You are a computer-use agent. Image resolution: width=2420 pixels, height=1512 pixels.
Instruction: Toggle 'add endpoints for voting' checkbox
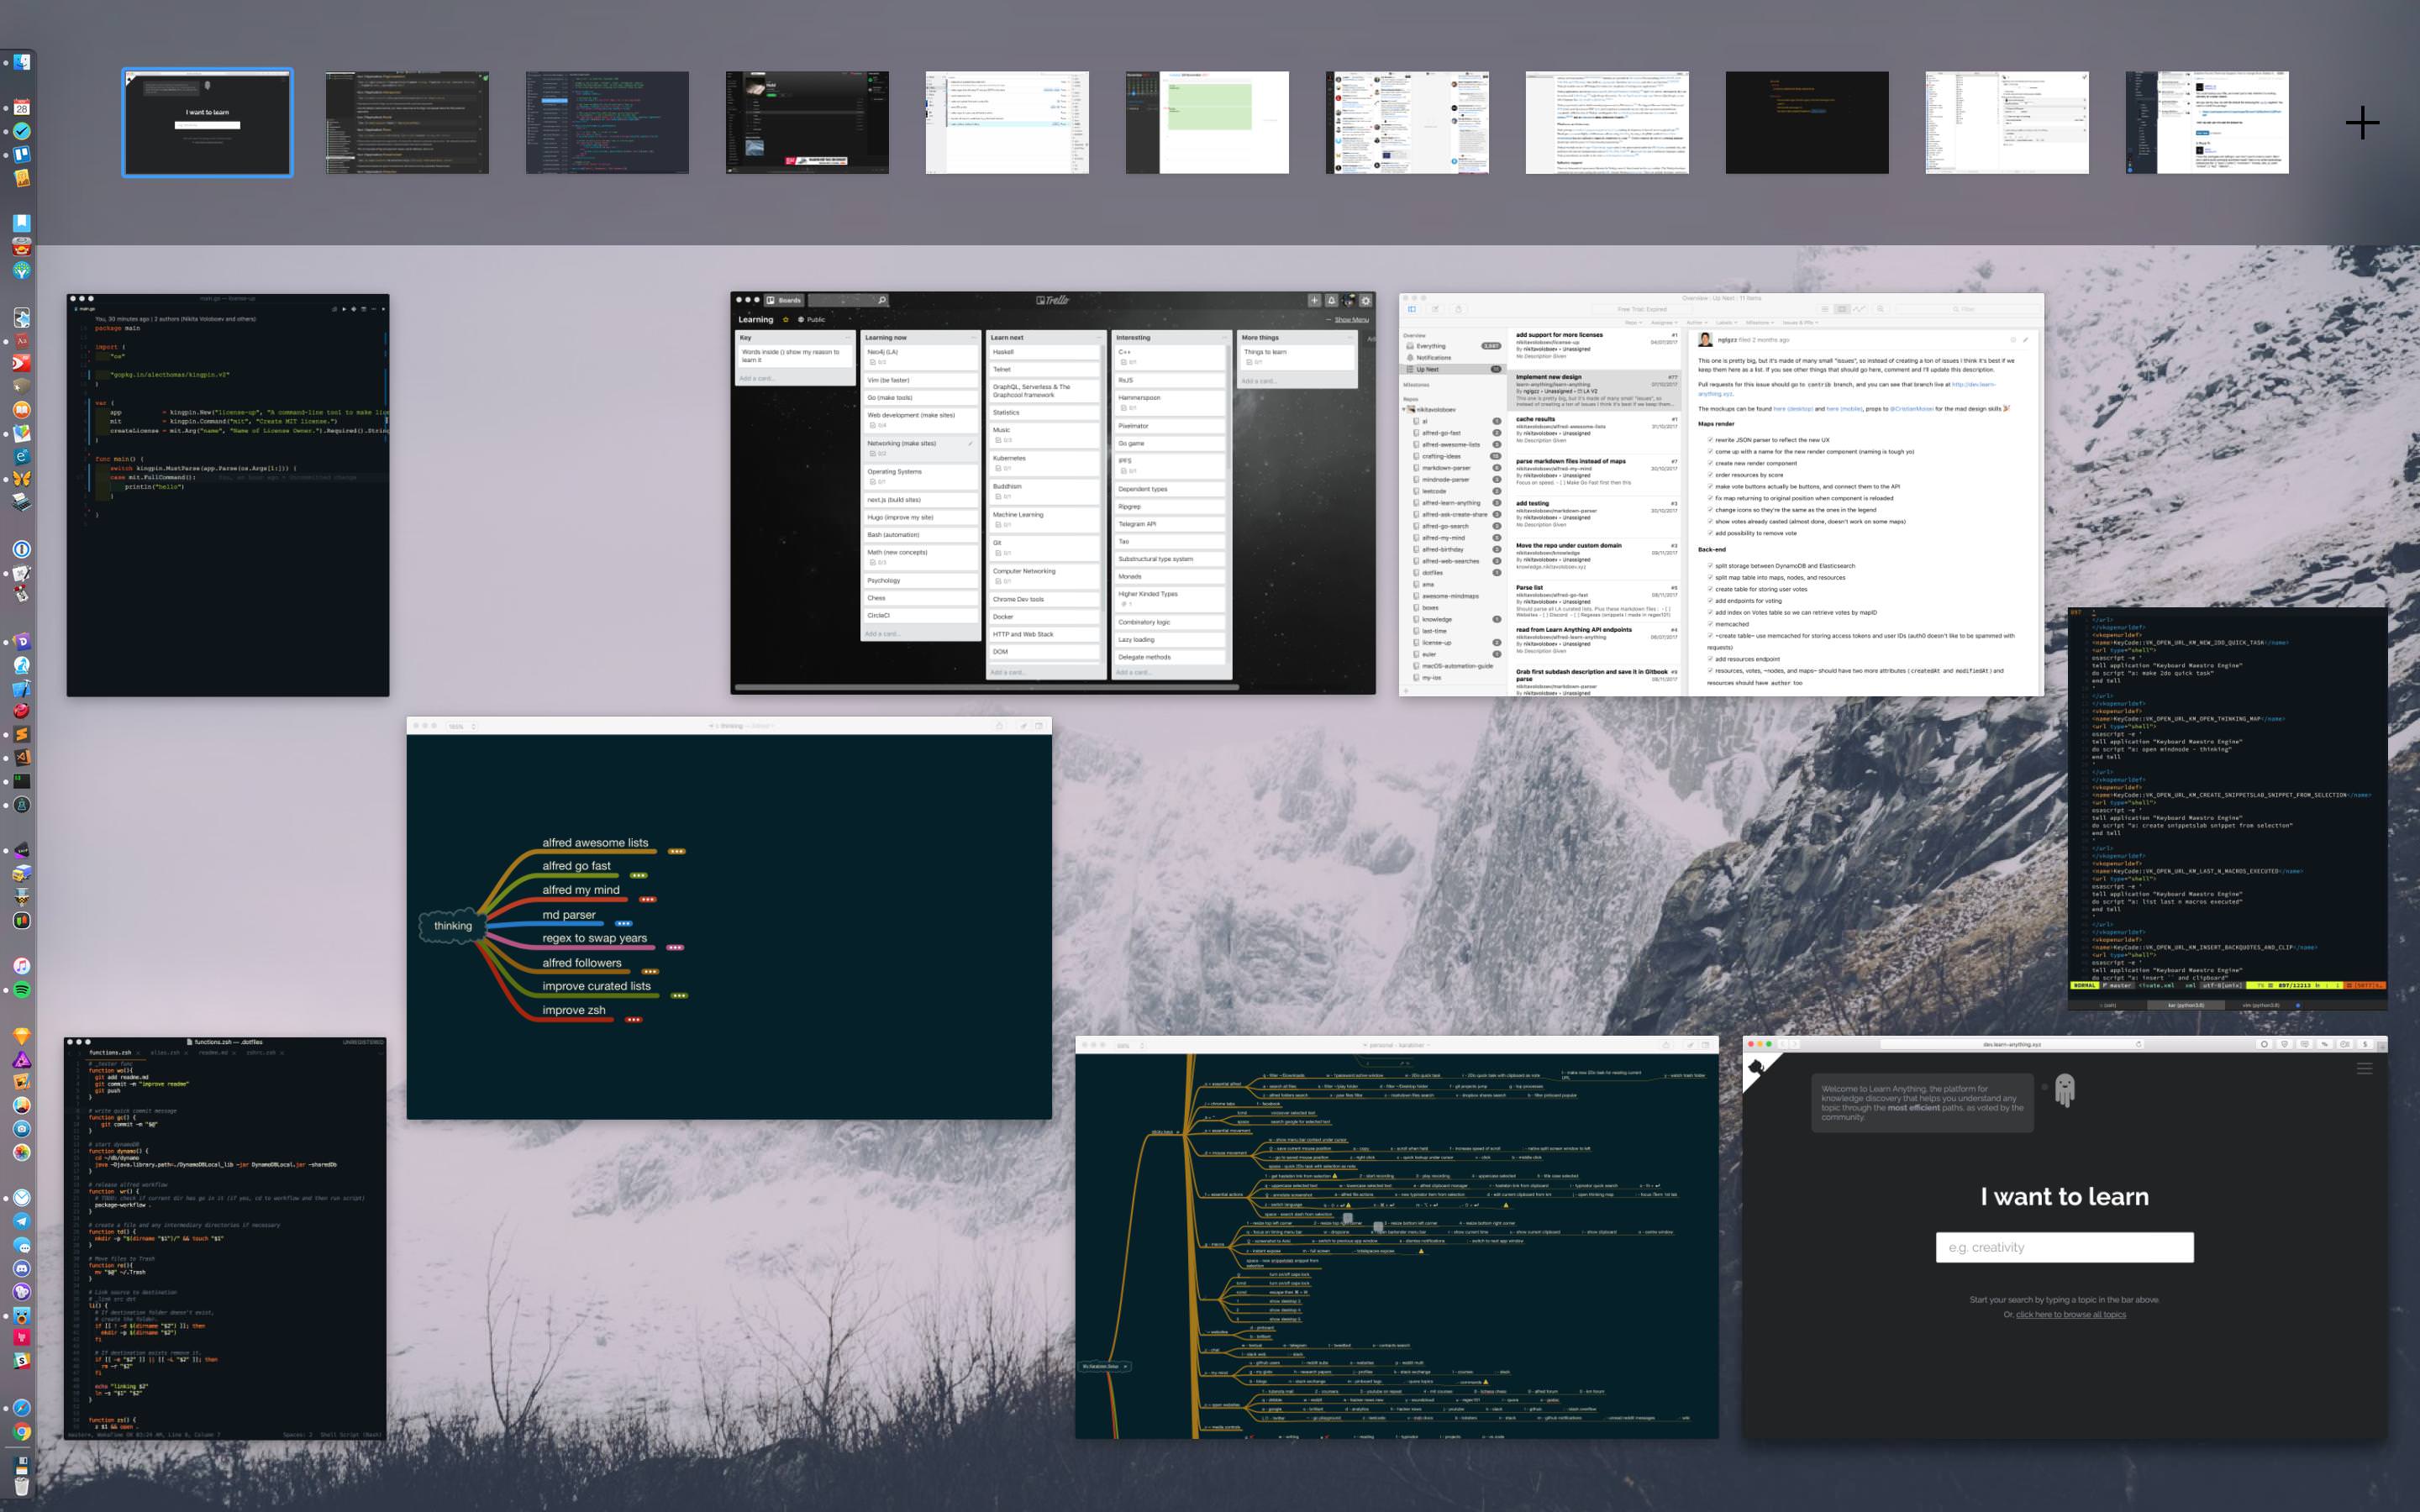(x=1710, y=601)
